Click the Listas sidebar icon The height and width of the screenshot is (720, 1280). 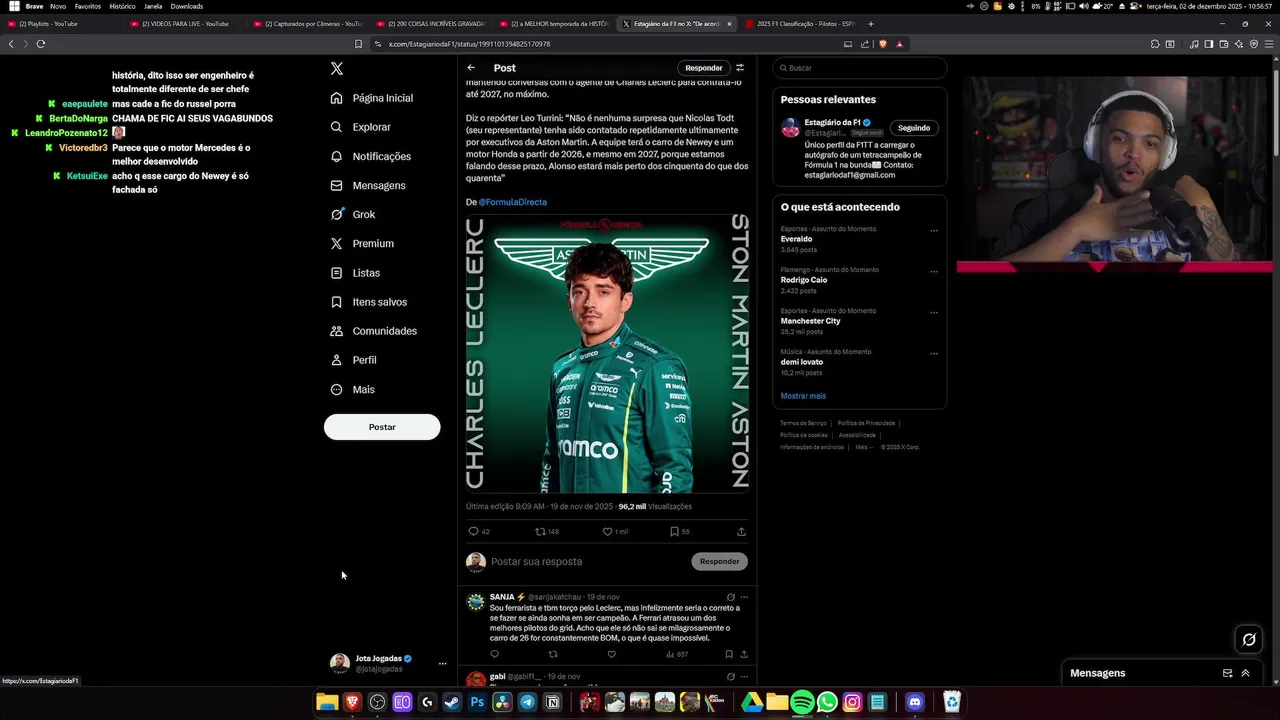point(337,273)
